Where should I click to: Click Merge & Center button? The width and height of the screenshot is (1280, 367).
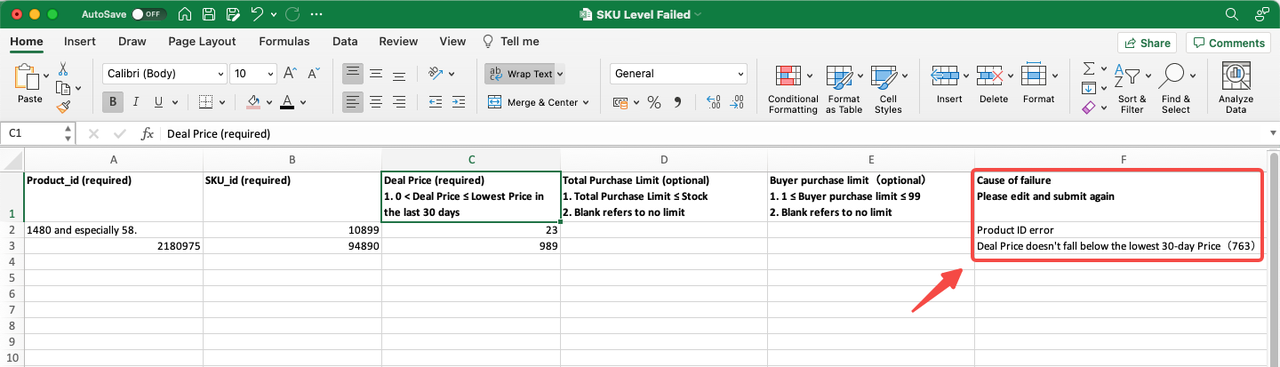533,102
